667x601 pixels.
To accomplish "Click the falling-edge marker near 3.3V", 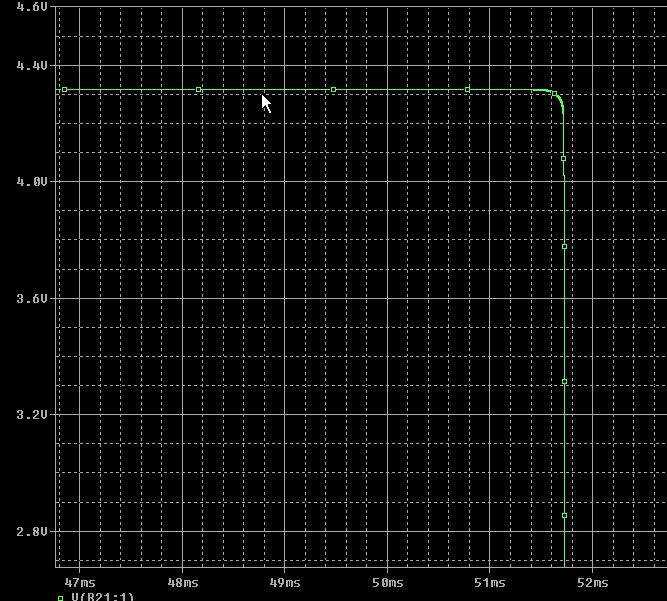I will click(564, 382).
